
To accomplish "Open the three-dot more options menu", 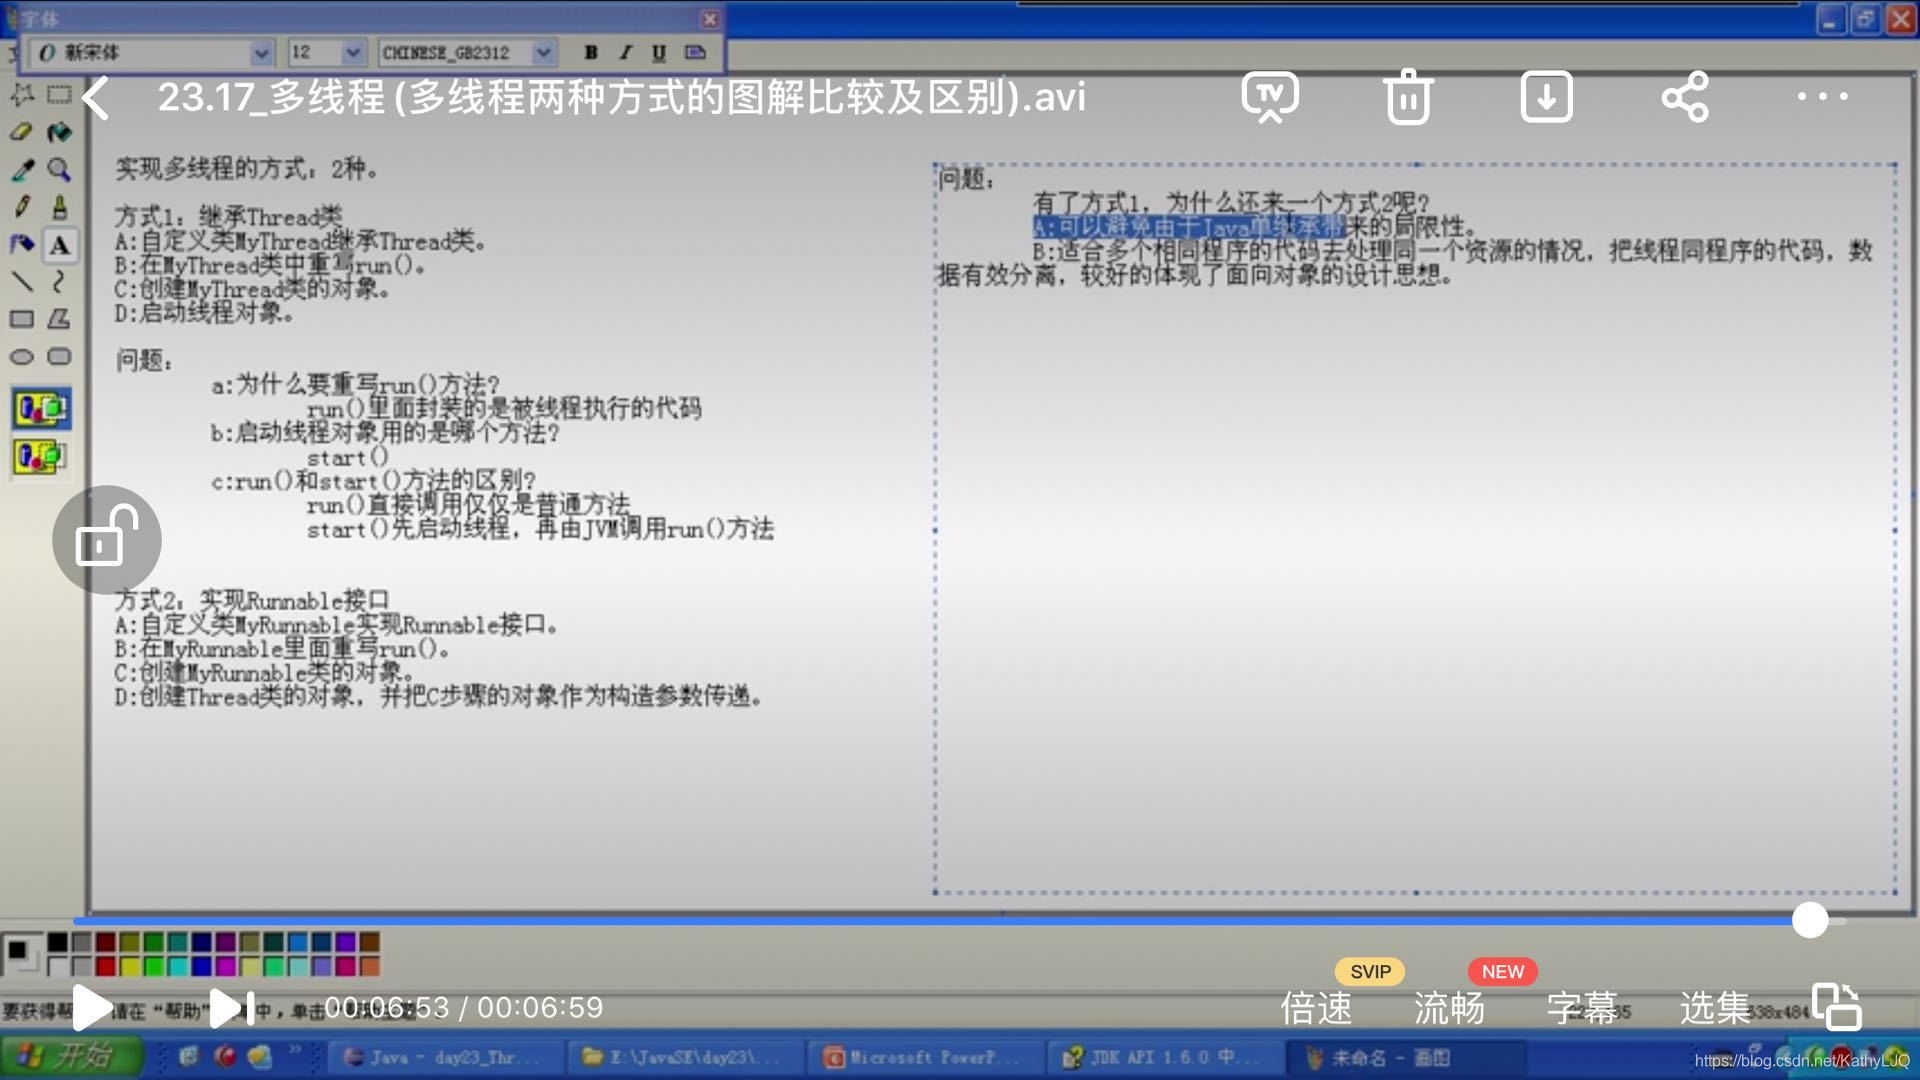I will click(x=1822, y=97).
